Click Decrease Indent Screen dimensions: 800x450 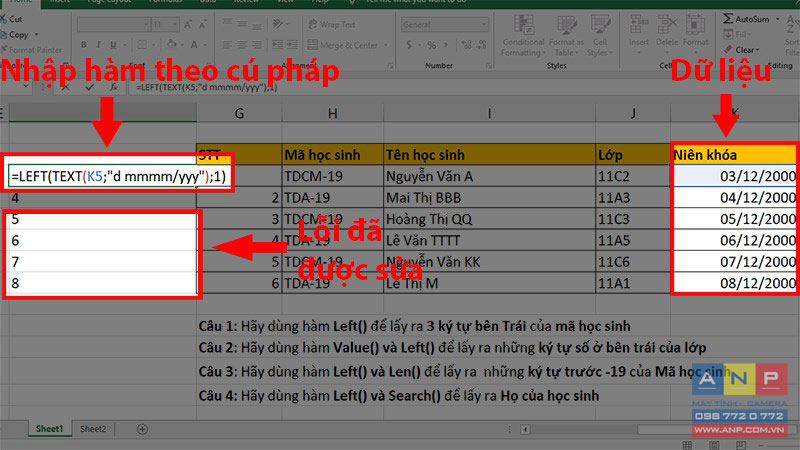(278, 45)
